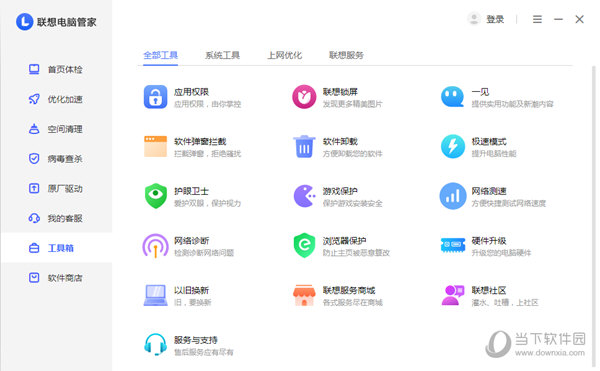Image resolution: width=600 pixels, height=371 pixels.
Task: Click the 硬件升级 title text
Action: (x=489, y=241)
